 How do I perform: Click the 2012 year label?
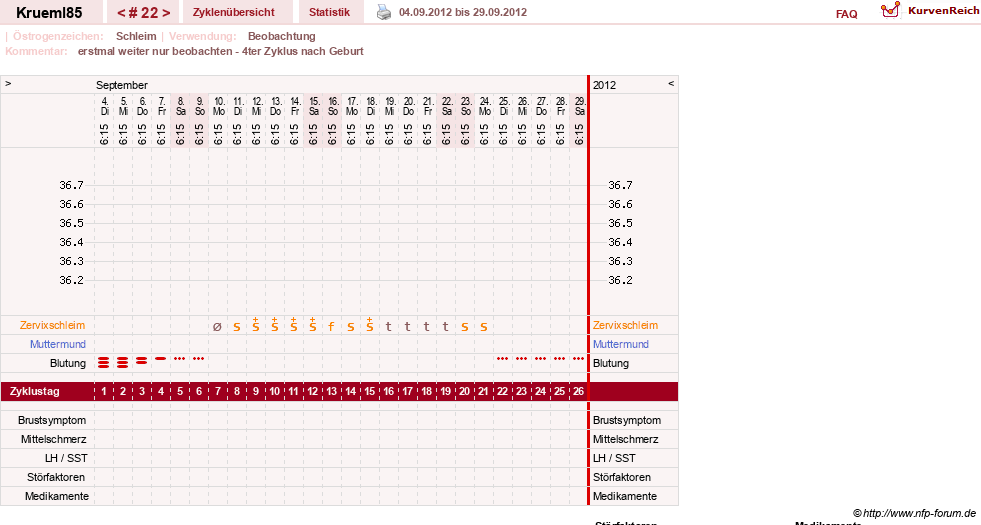click(604, 85)
